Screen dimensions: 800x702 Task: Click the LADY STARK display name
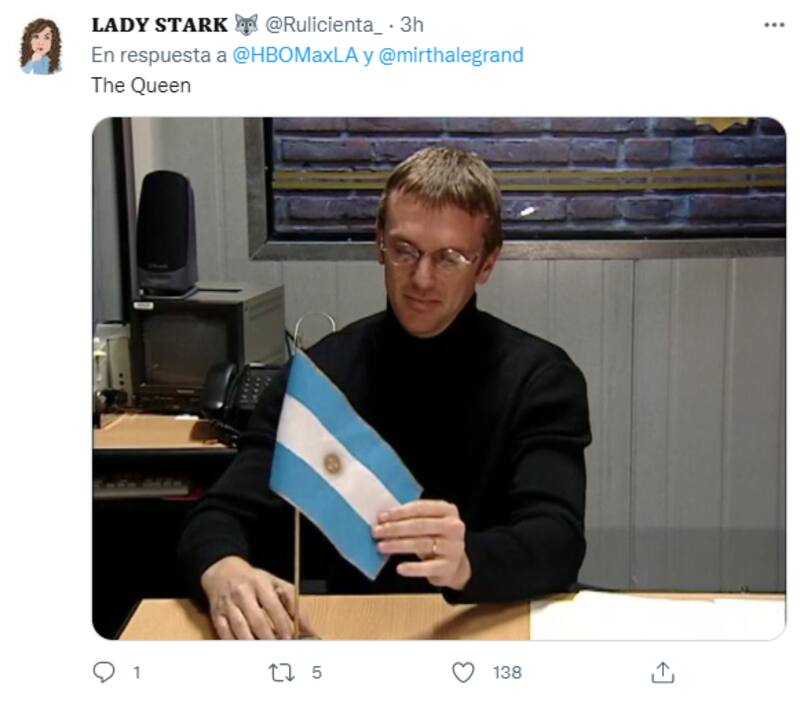pyautogui.click(x=159, y=24)
